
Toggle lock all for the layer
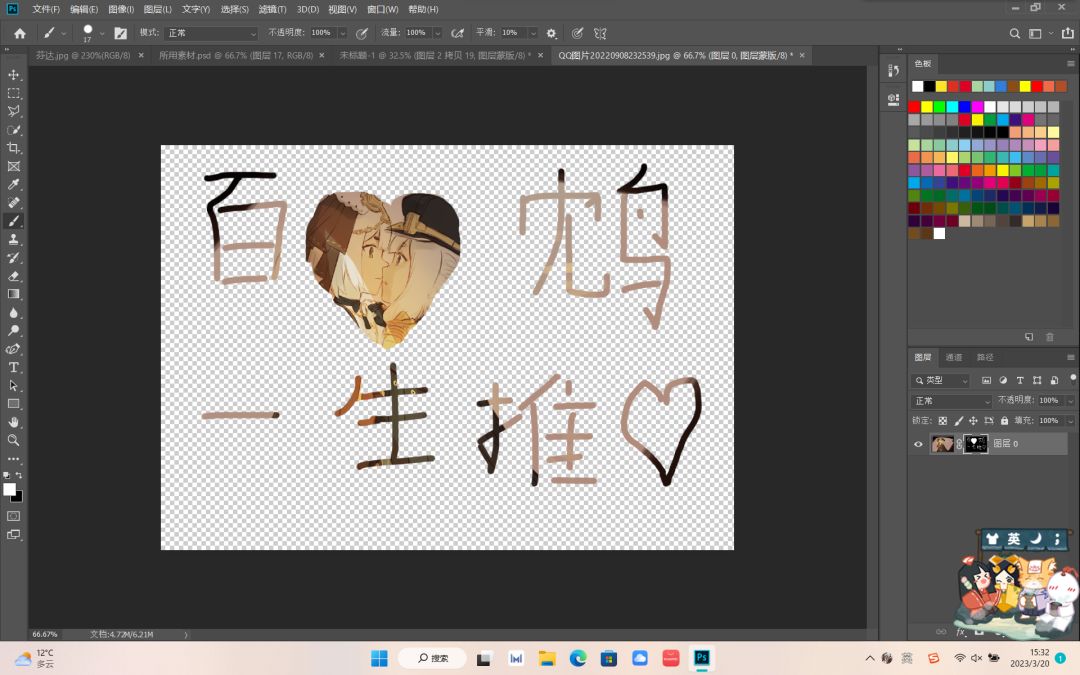(x=1005, y=421)
